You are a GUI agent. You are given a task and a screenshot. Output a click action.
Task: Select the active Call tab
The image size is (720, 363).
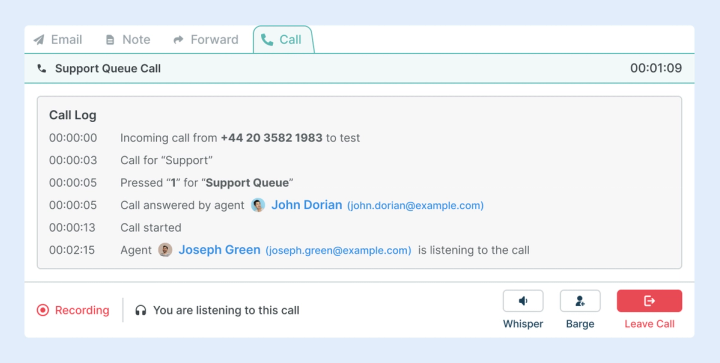pyautogui.click(x=283, y=40)
